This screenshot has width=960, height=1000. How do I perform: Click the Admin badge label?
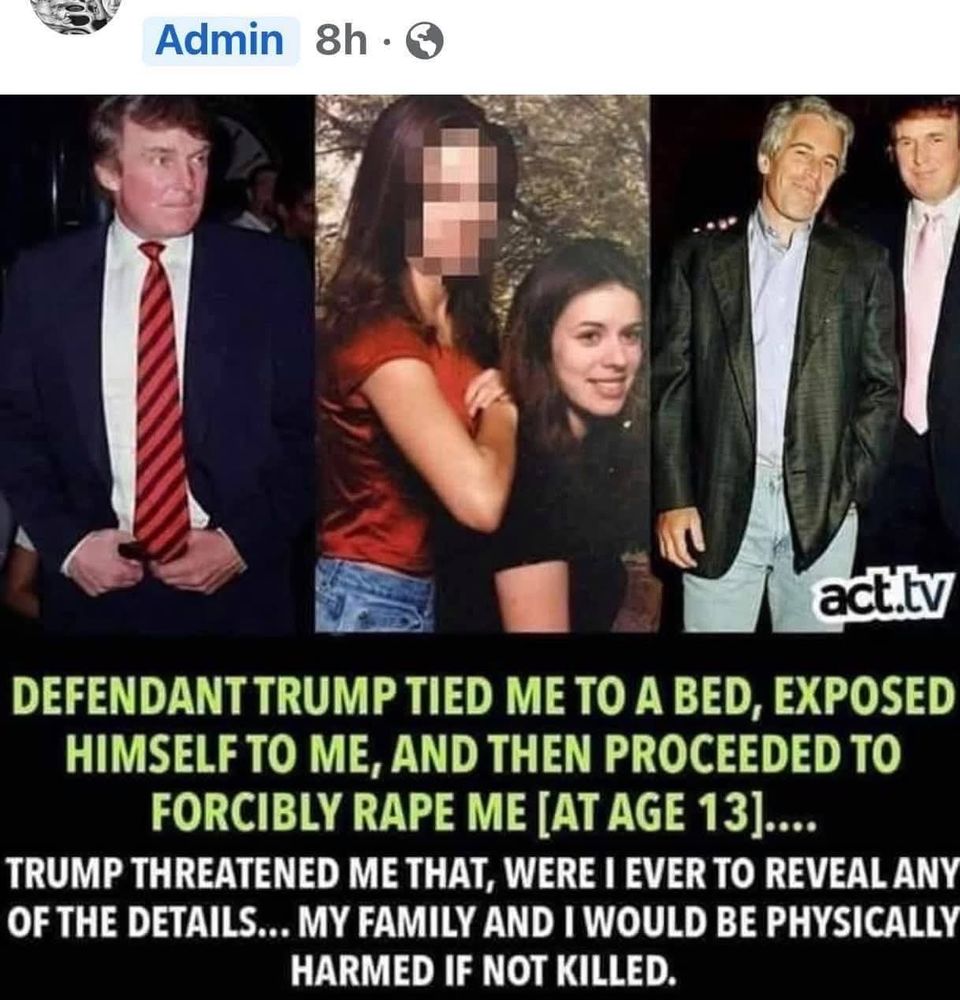220,41
